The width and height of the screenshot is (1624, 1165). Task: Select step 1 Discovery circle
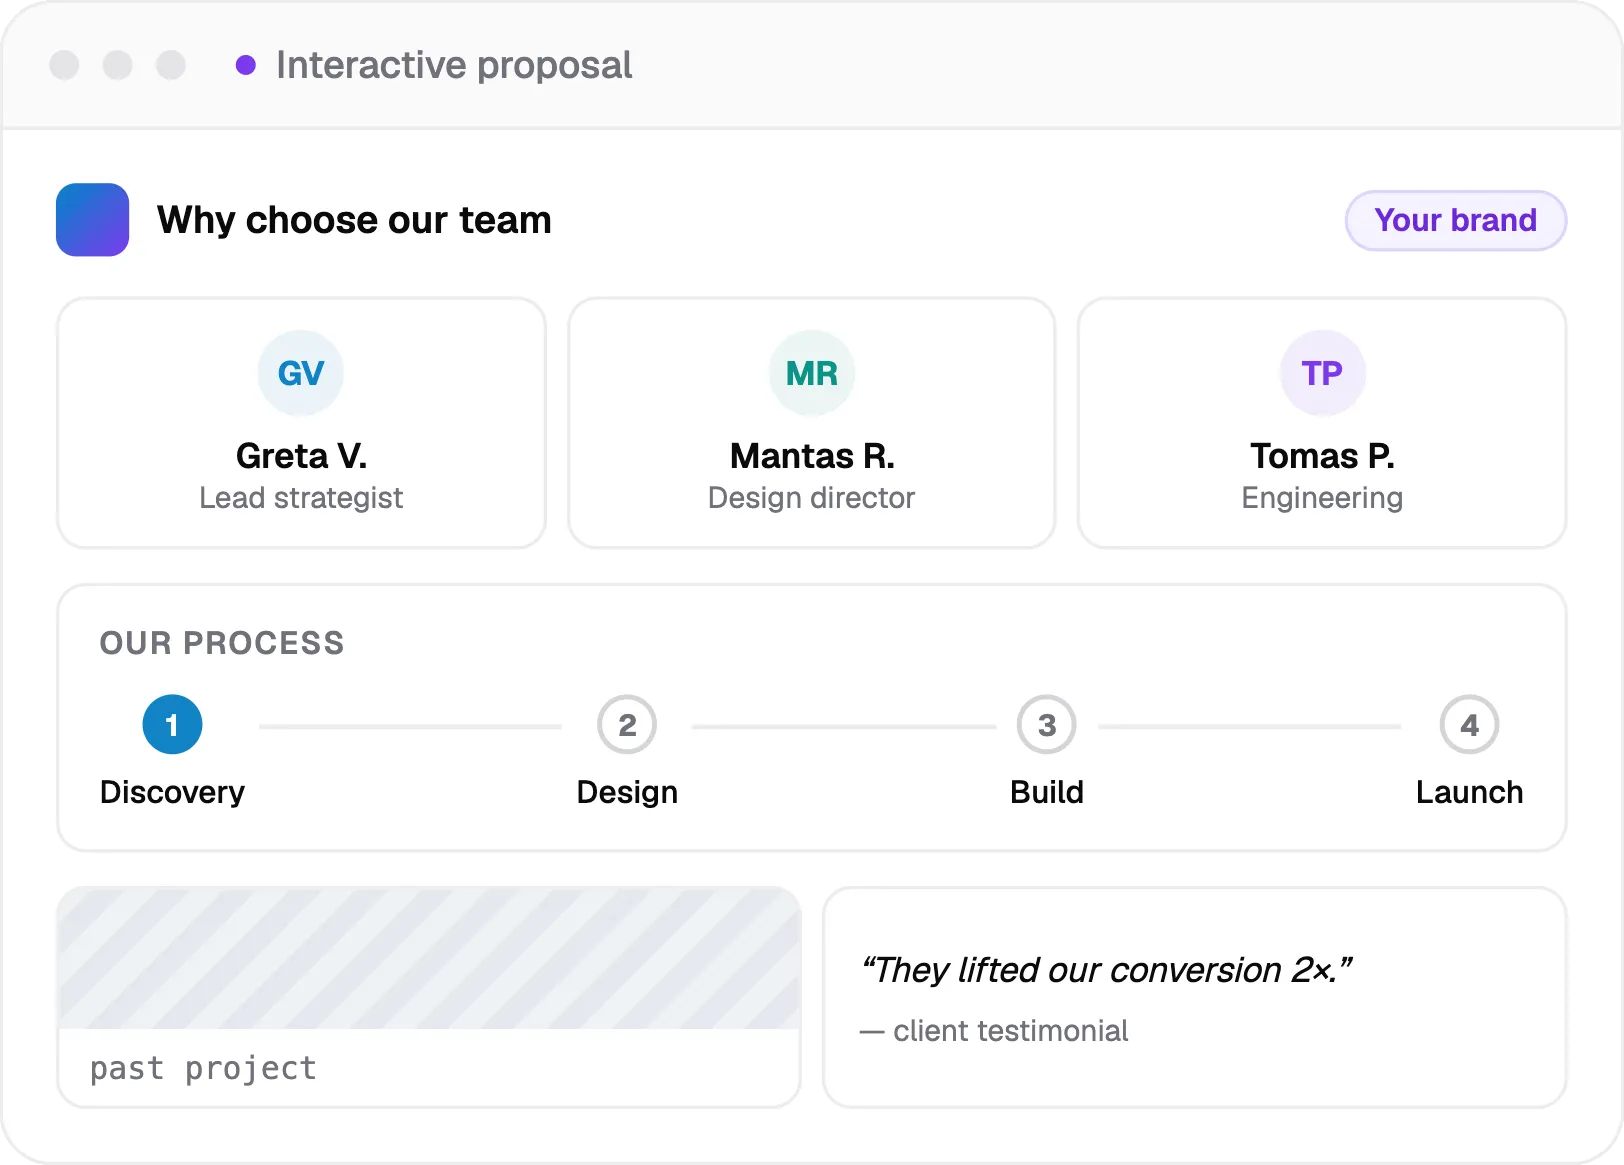pyautogui.click(x=172, y=725)
